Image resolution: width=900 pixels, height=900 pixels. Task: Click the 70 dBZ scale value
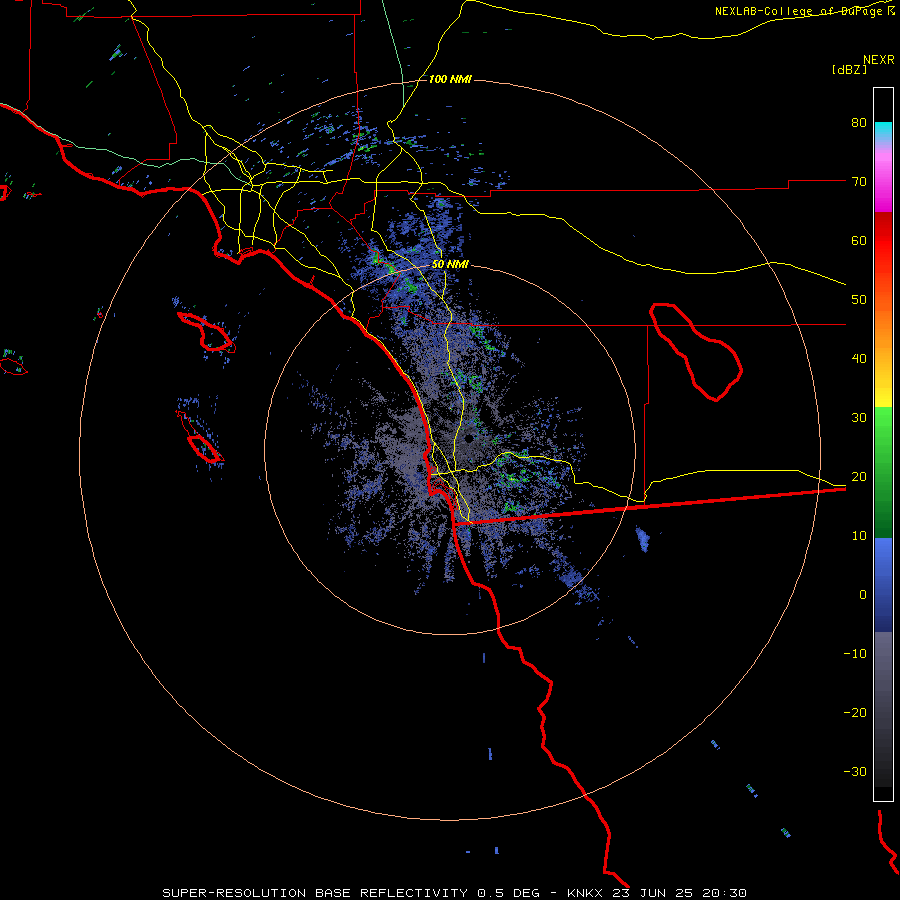click(859, 182)
